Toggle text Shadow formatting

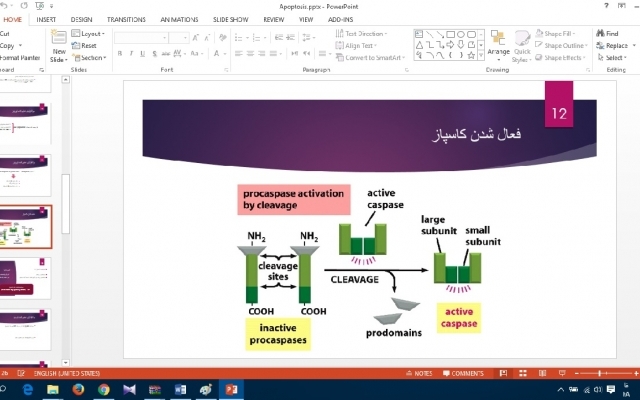154,53
